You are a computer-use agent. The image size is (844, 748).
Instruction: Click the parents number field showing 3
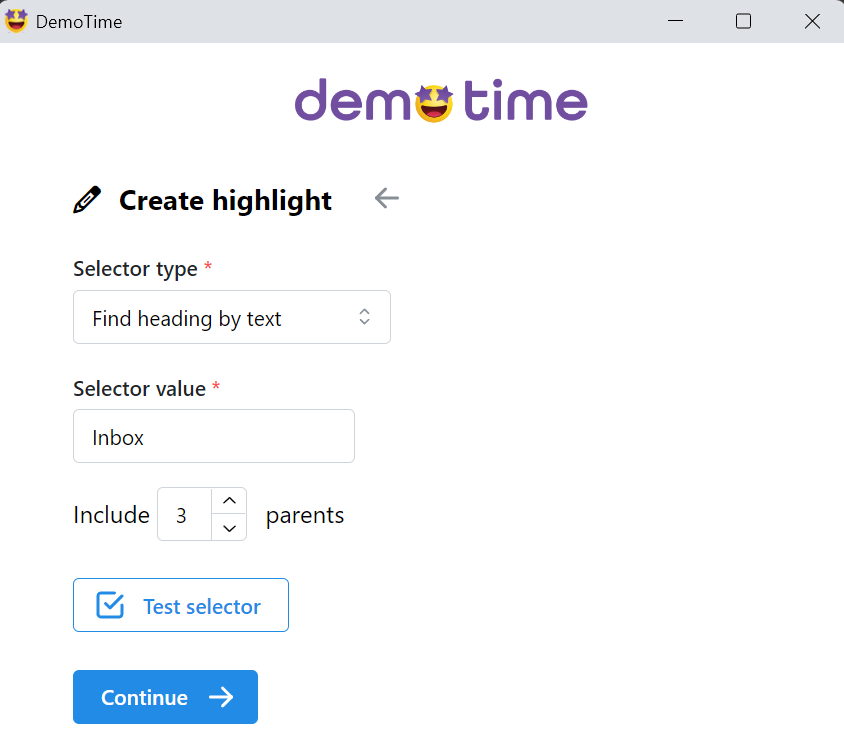click(x=185, y=514)
